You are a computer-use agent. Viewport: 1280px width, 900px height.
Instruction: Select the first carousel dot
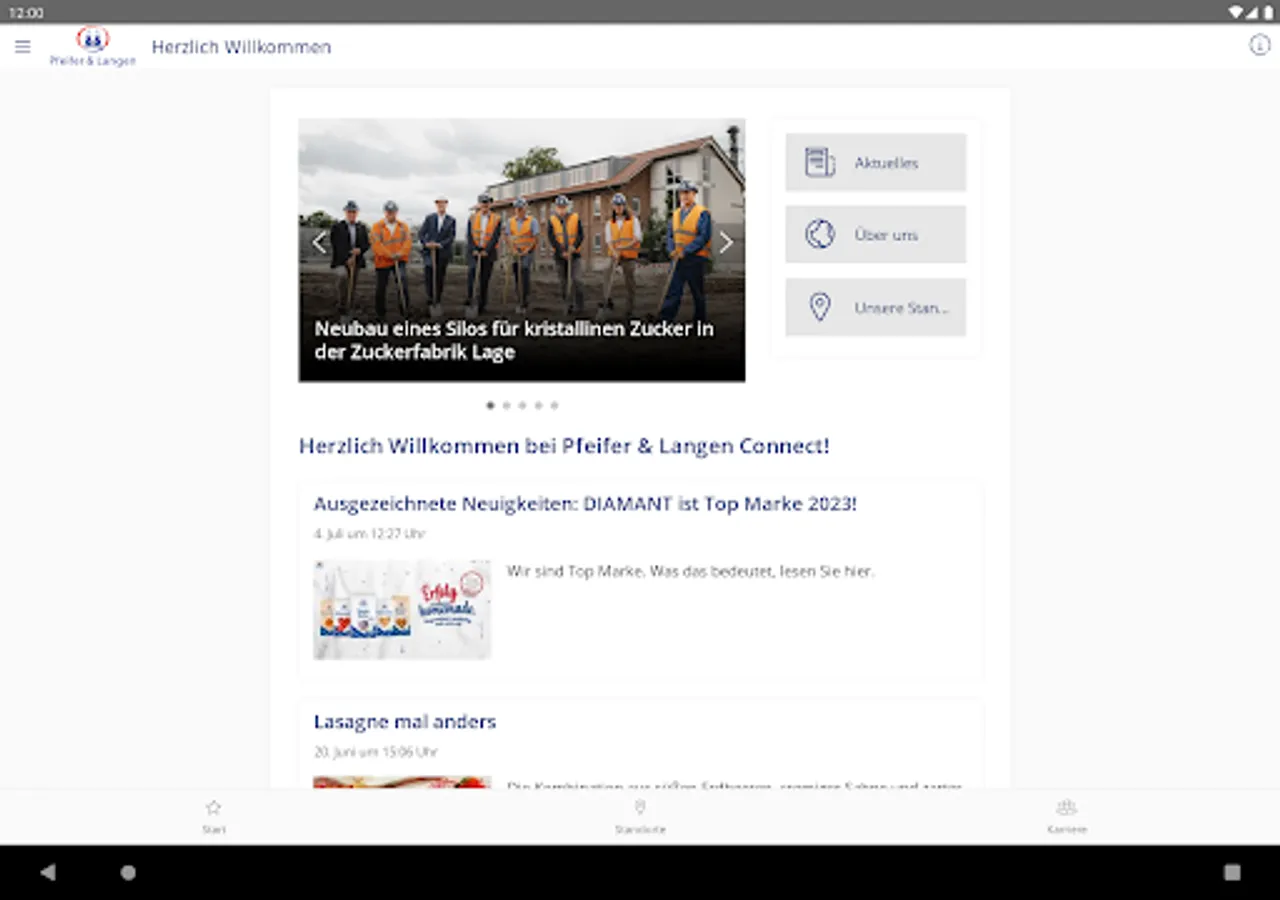pyautogui.click(x=490, y=405)
